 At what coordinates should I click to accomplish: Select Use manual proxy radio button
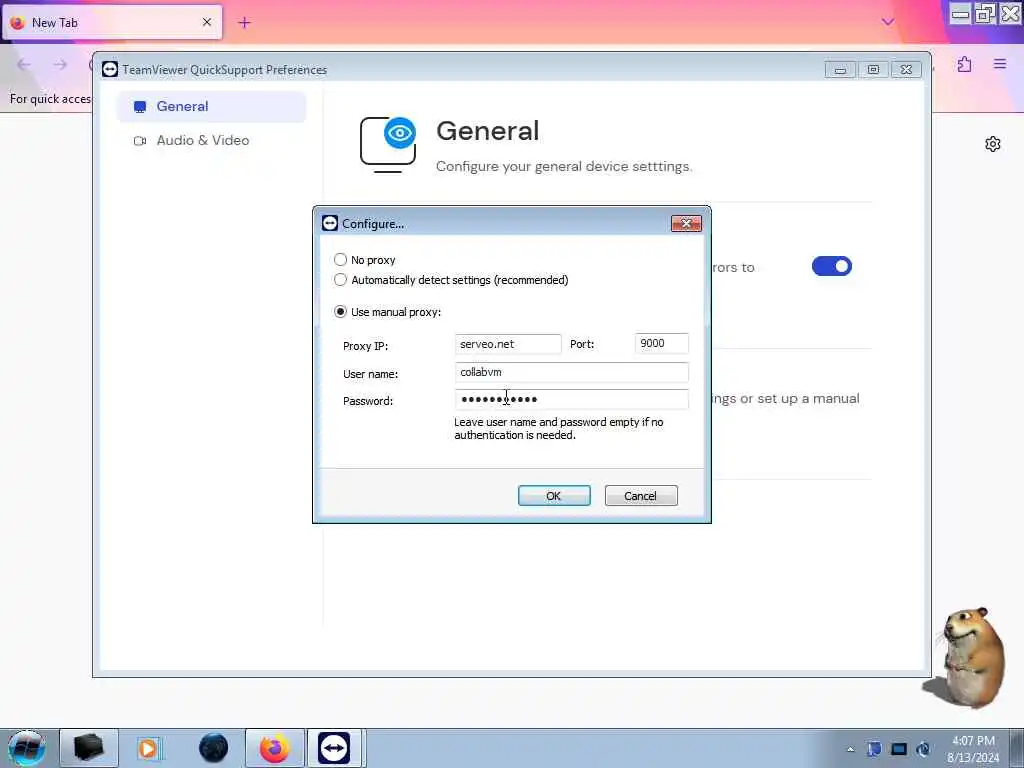coord(340,312)
